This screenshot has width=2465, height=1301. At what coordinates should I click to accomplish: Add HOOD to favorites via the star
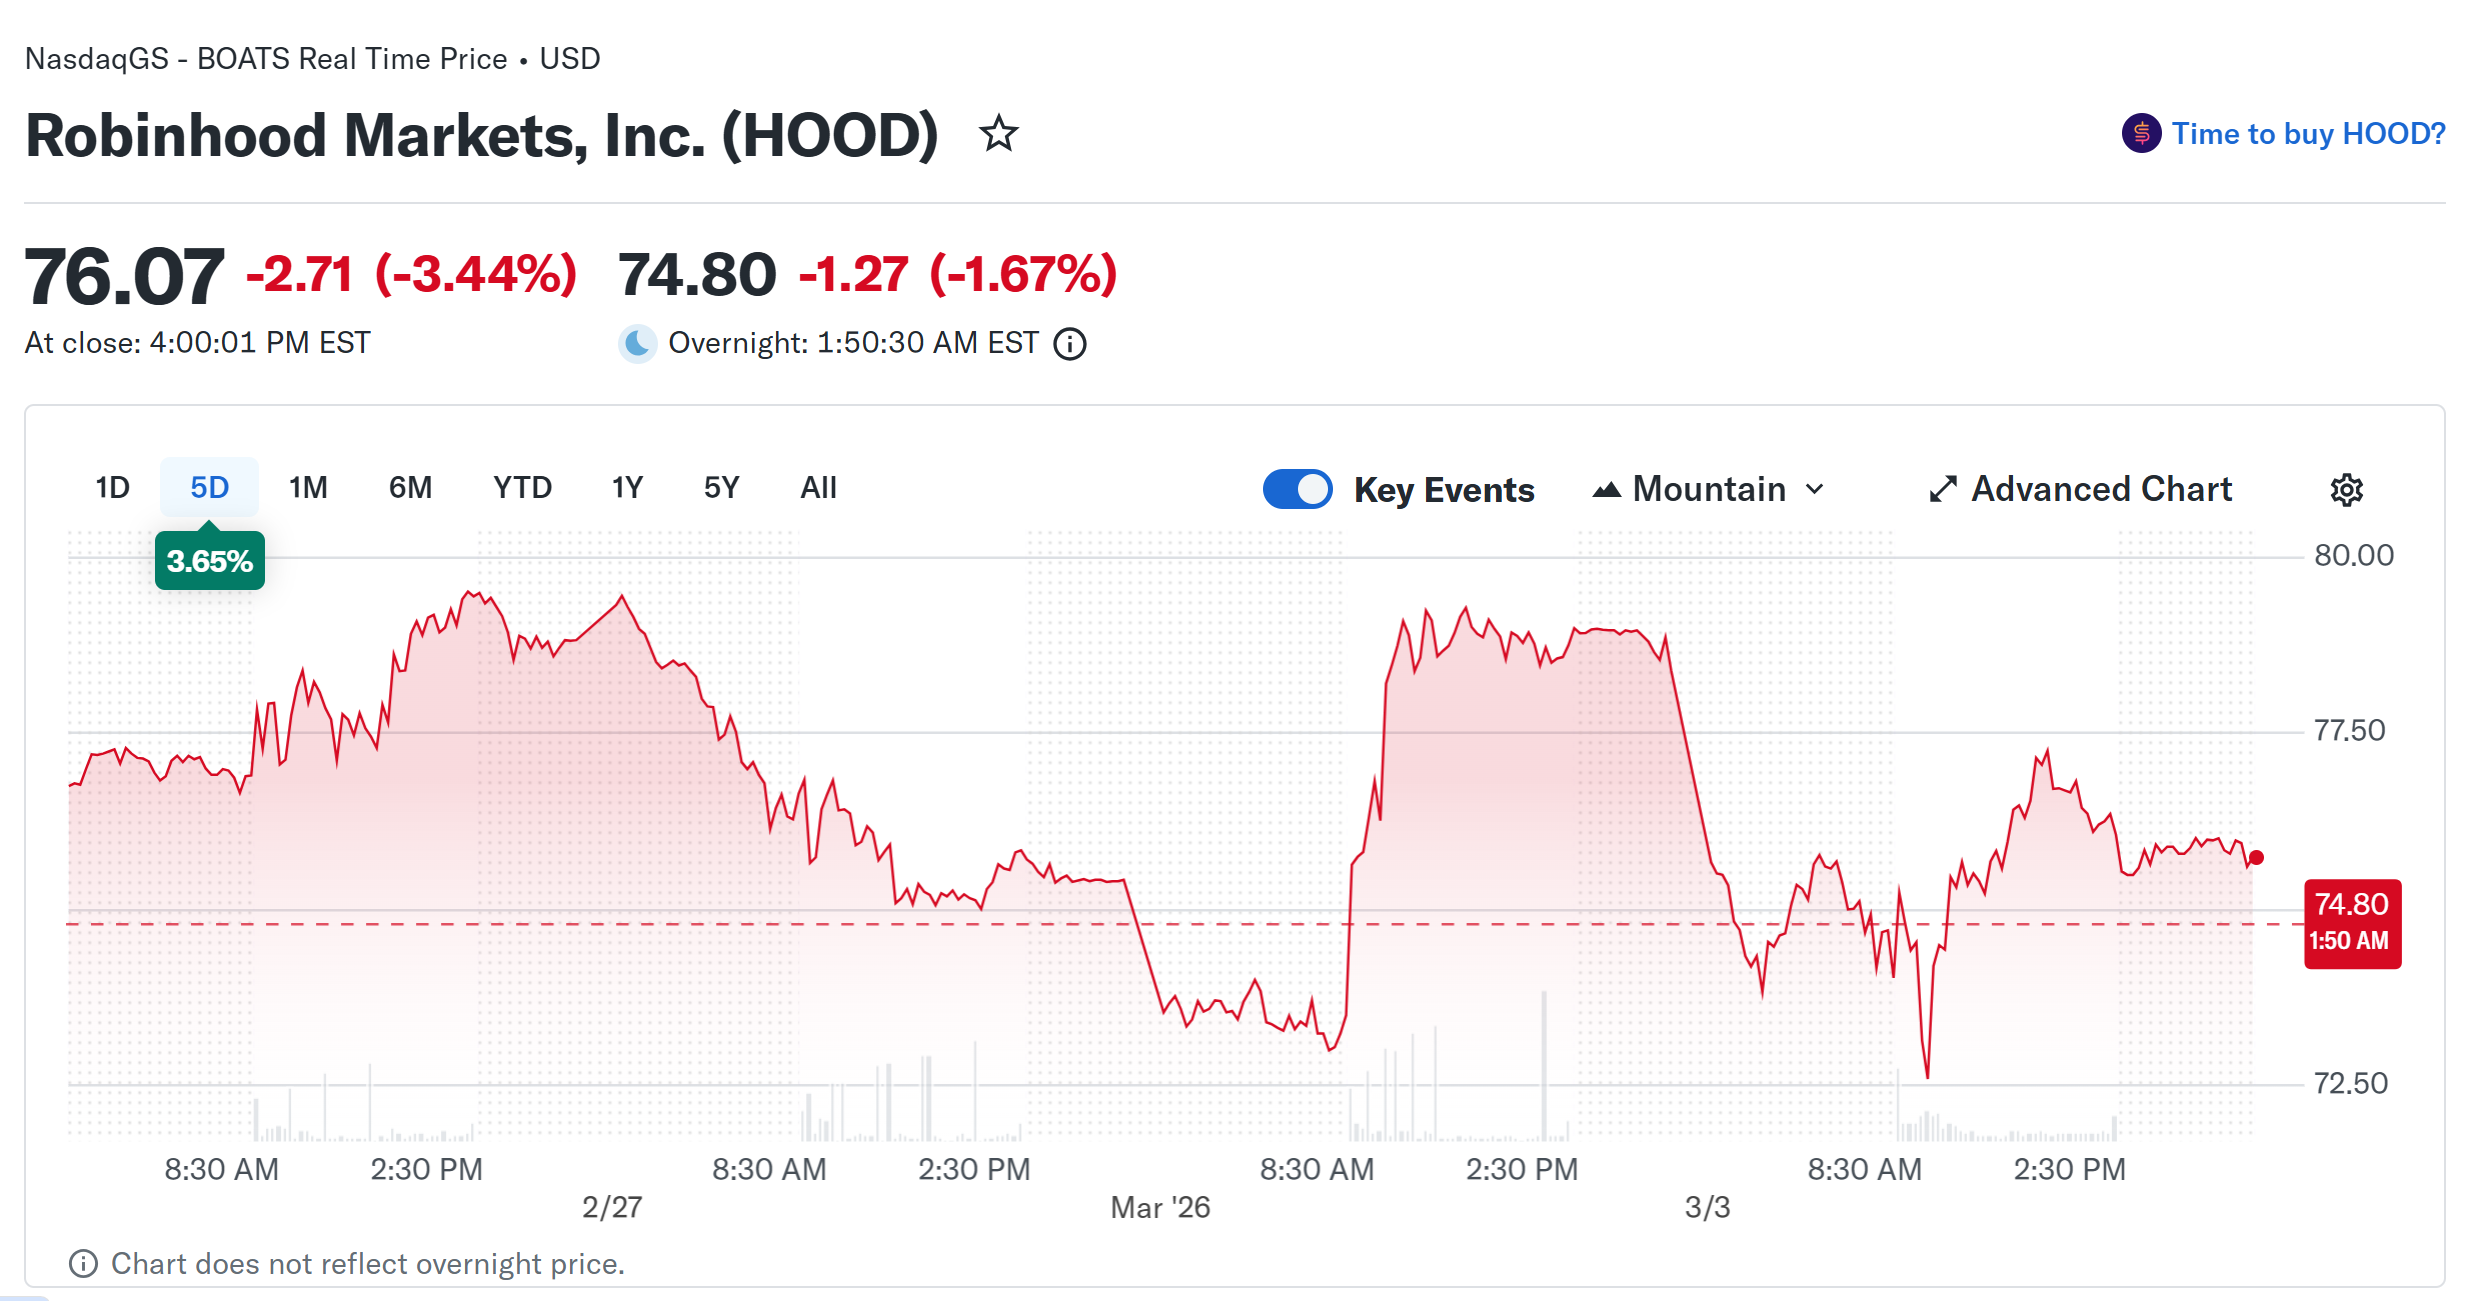pos(999,133)
